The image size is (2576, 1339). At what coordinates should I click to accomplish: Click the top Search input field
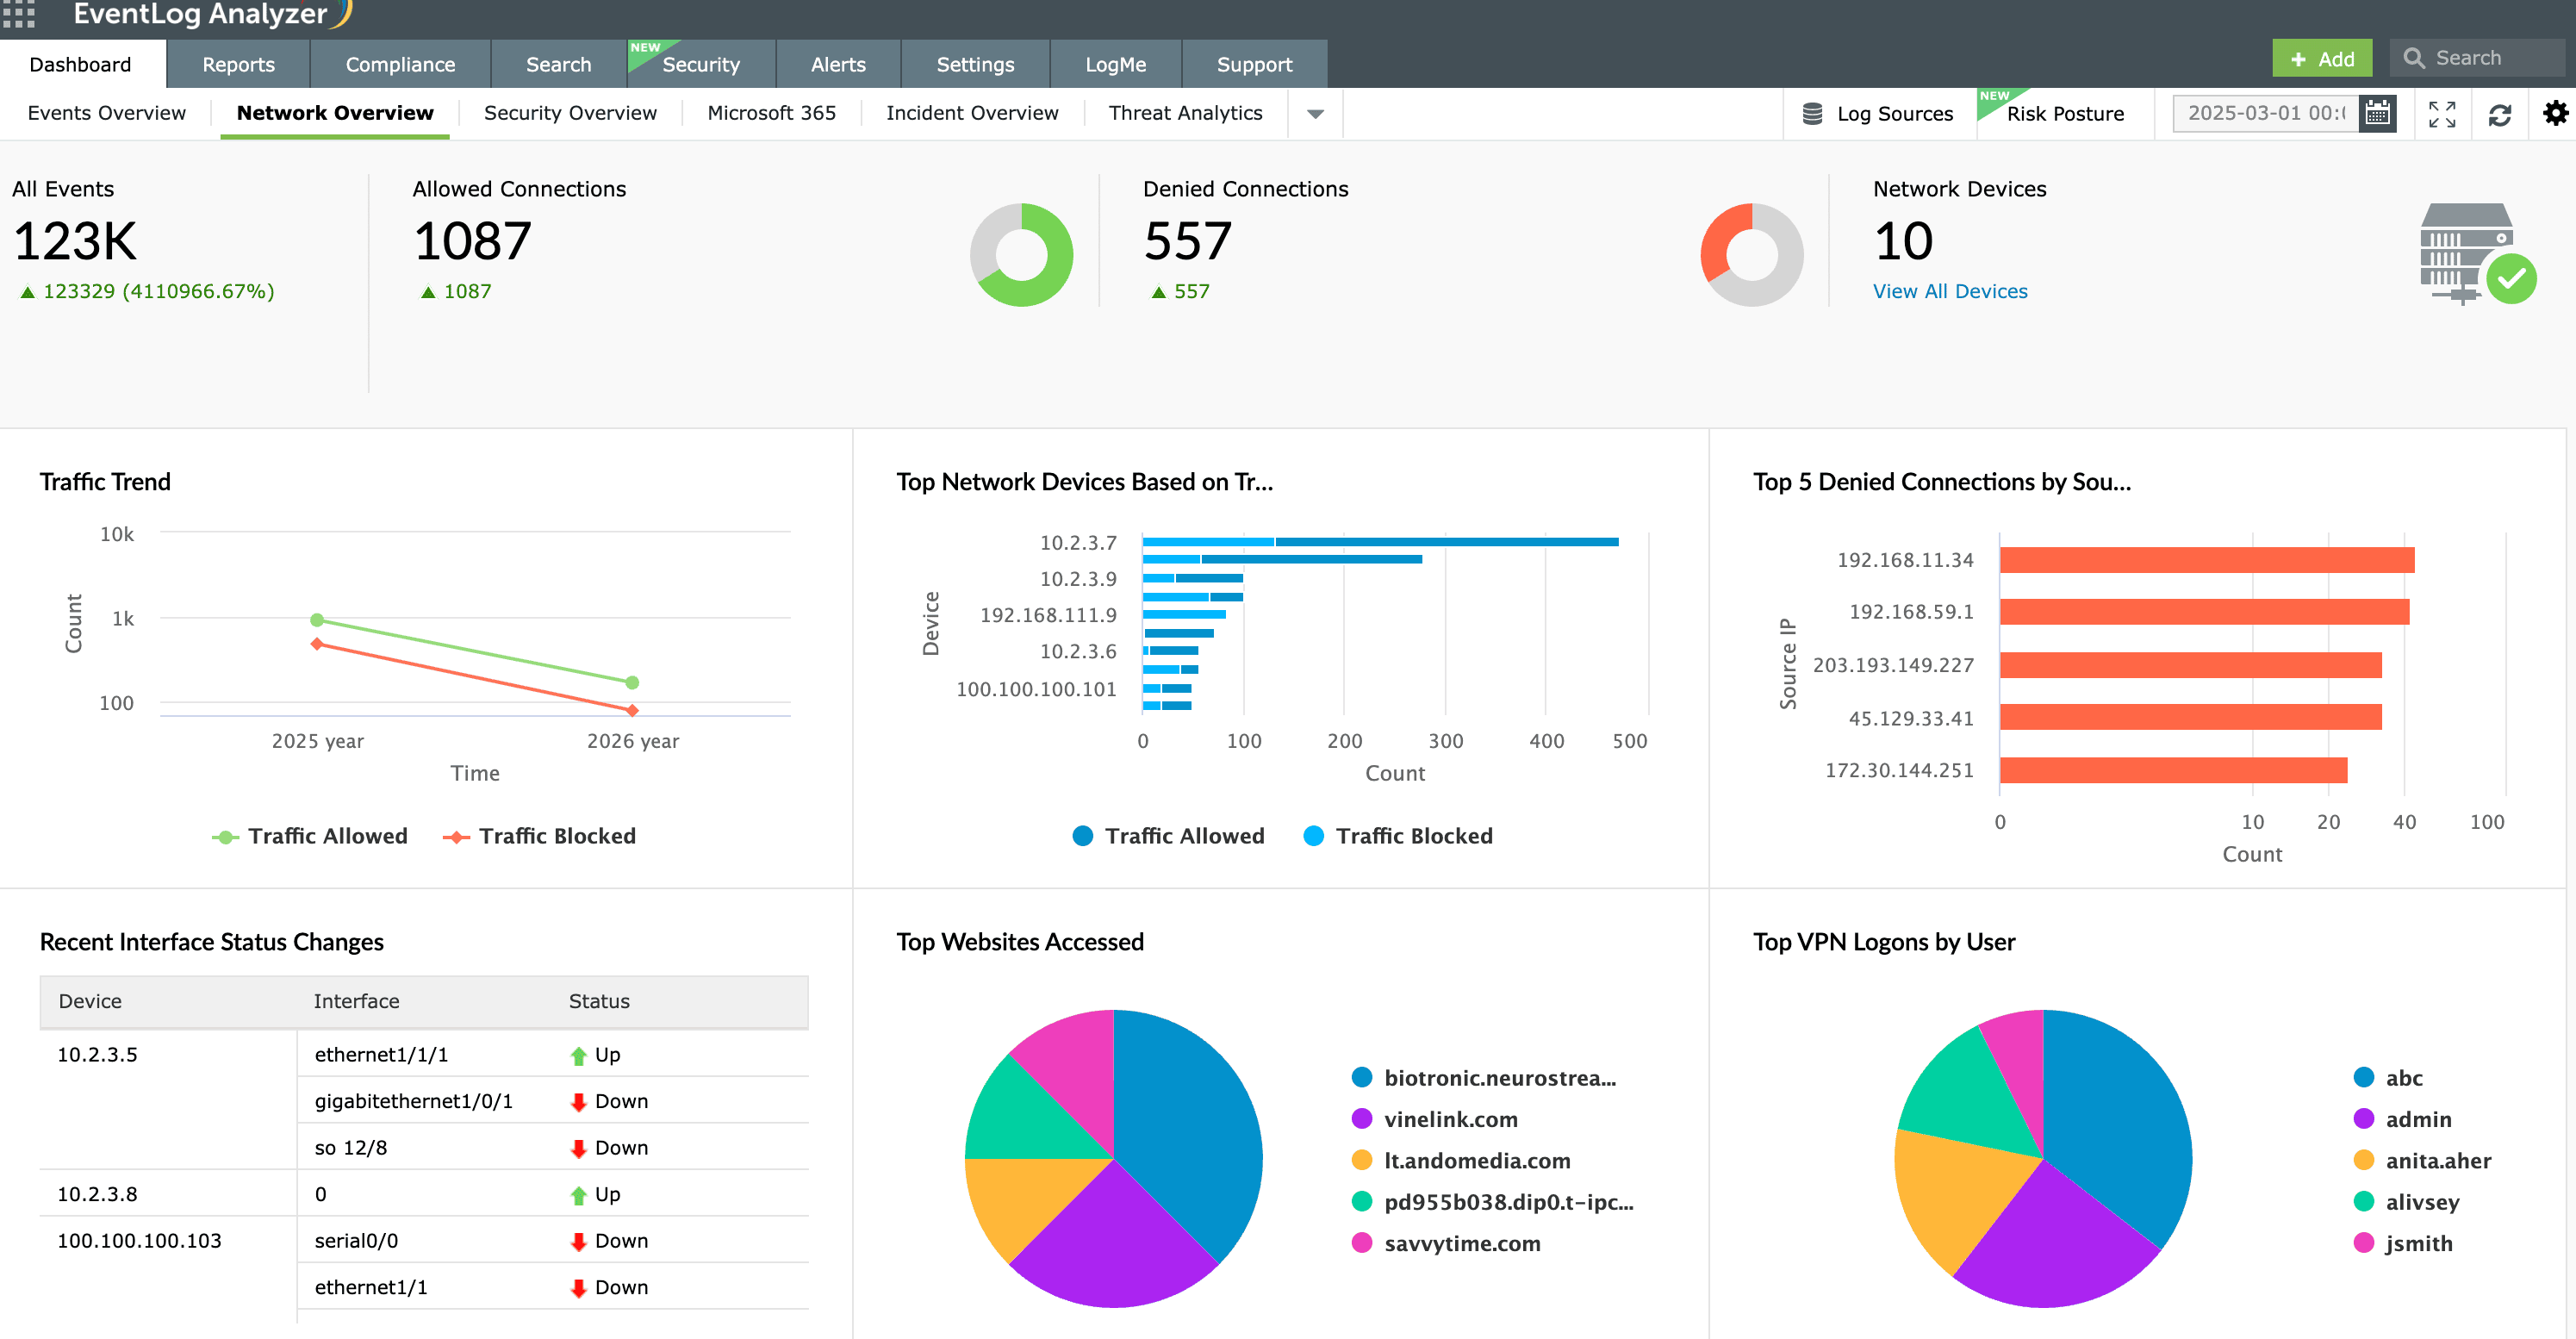click(2477, 58)
